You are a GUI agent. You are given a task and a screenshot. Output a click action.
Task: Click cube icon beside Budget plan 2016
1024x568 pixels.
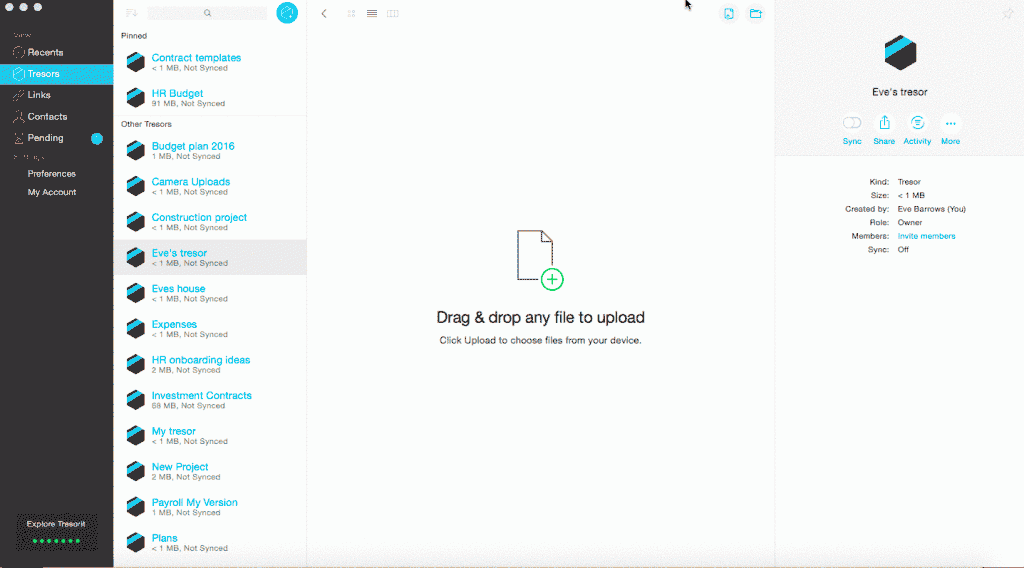(135, 151)
